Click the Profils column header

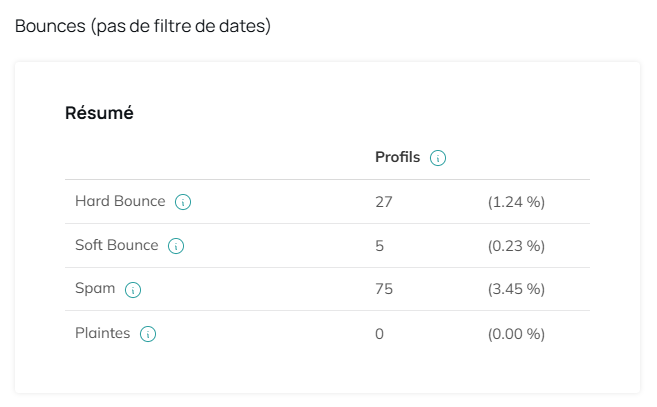tap(398, 157)
